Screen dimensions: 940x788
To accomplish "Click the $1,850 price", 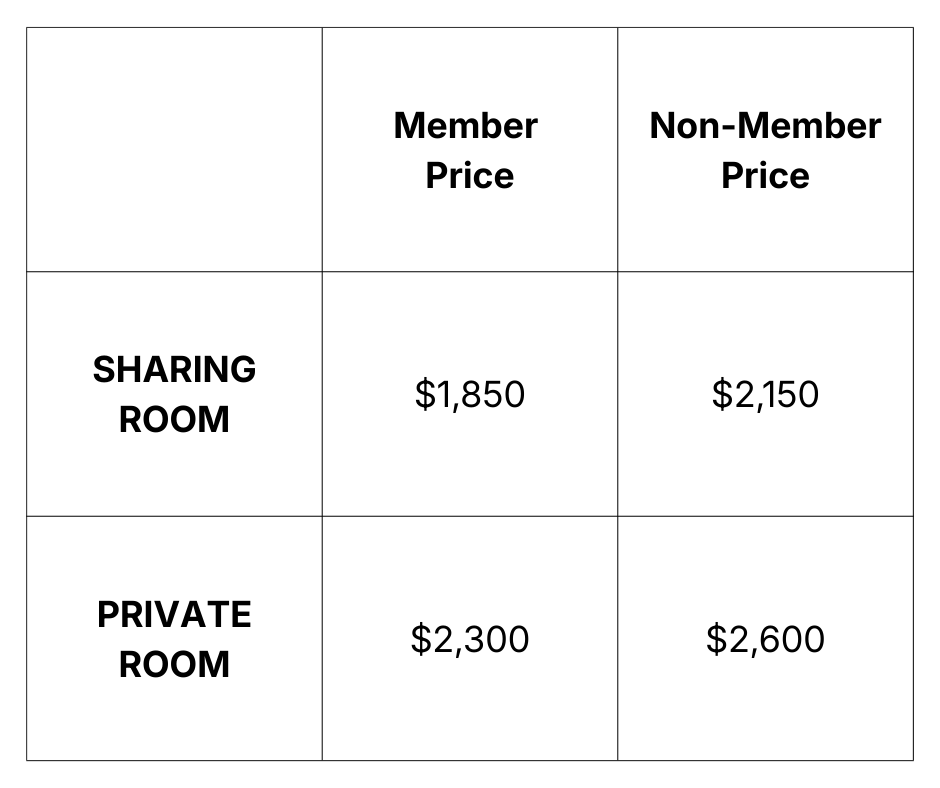I will 469,394.
